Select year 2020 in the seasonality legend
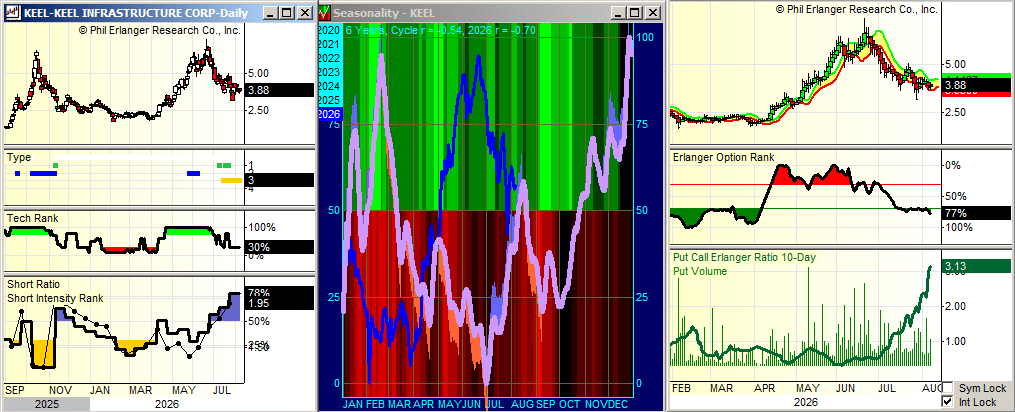Screen dimensions: 1015x412 coord(330,30)
